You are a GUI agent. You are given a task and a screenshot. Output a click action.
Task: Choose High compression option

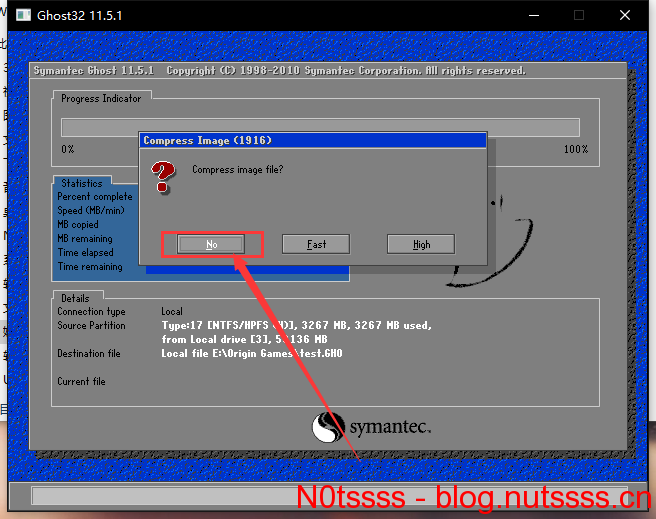[421, 244]
